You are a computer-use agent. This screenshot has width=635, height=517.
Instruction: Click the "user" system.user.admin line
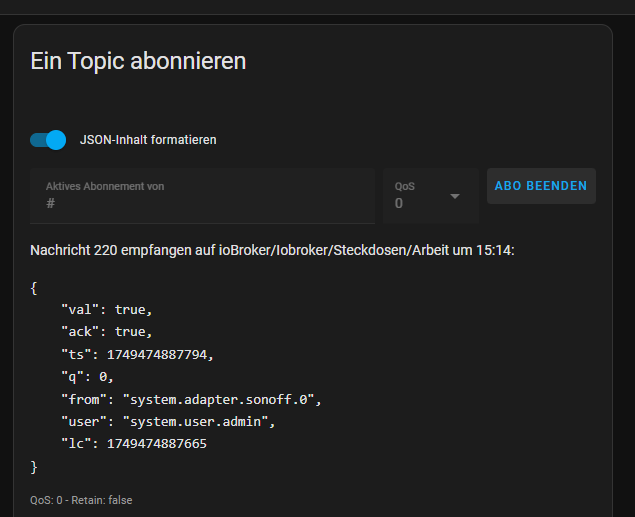pyautogui.click(x=167, y=421)
